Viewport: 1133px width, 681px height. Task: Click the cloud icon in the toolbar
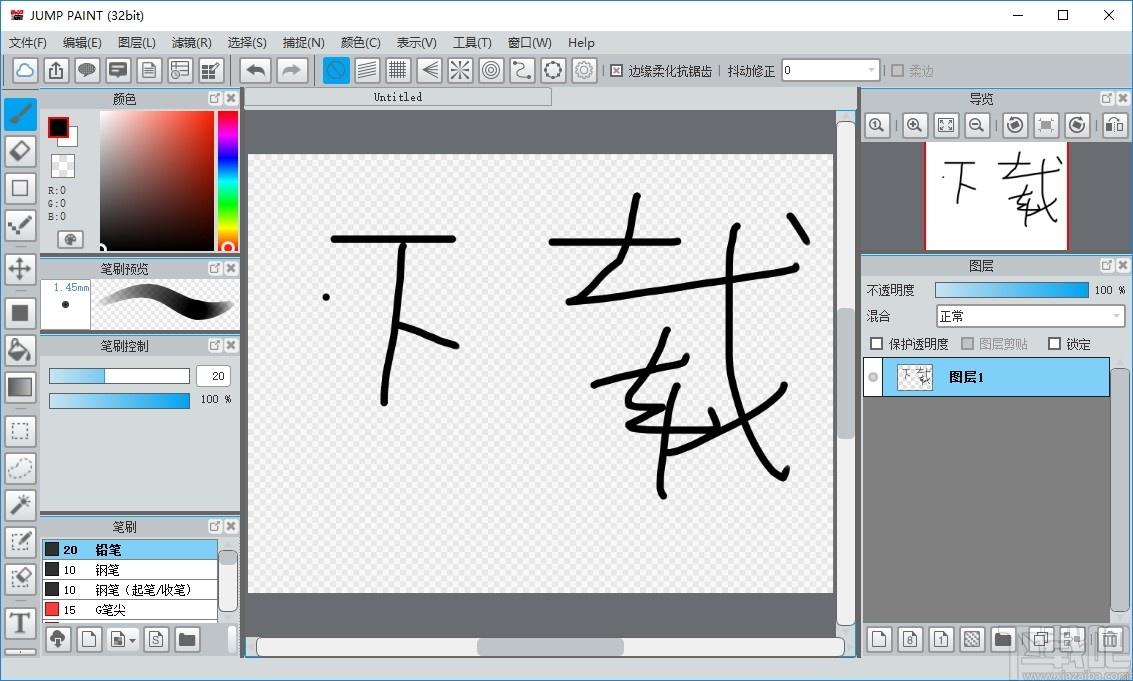tap(25, 70)
